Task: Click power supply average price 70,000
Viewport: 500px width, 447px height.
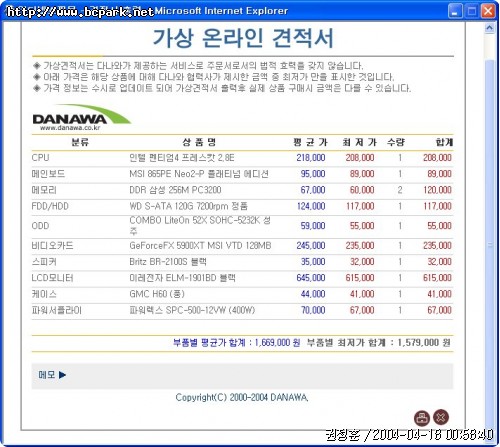Action: [313, 310]
